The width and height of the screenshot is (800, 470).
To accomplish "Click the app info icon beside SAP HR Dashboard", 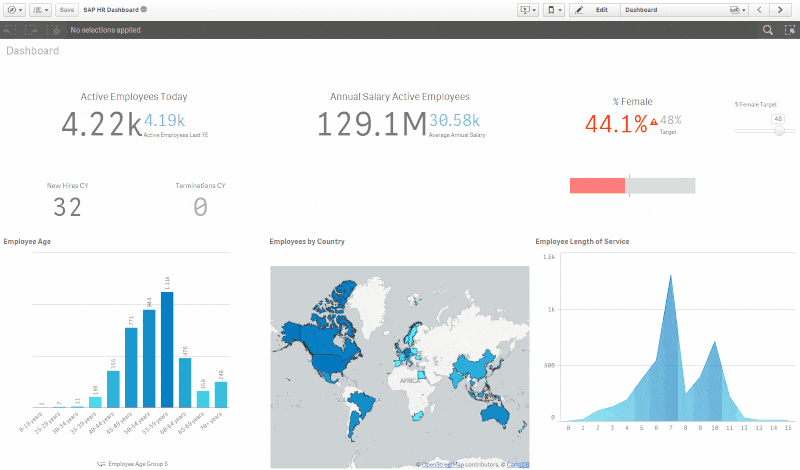I will click(x=144, y=9).
